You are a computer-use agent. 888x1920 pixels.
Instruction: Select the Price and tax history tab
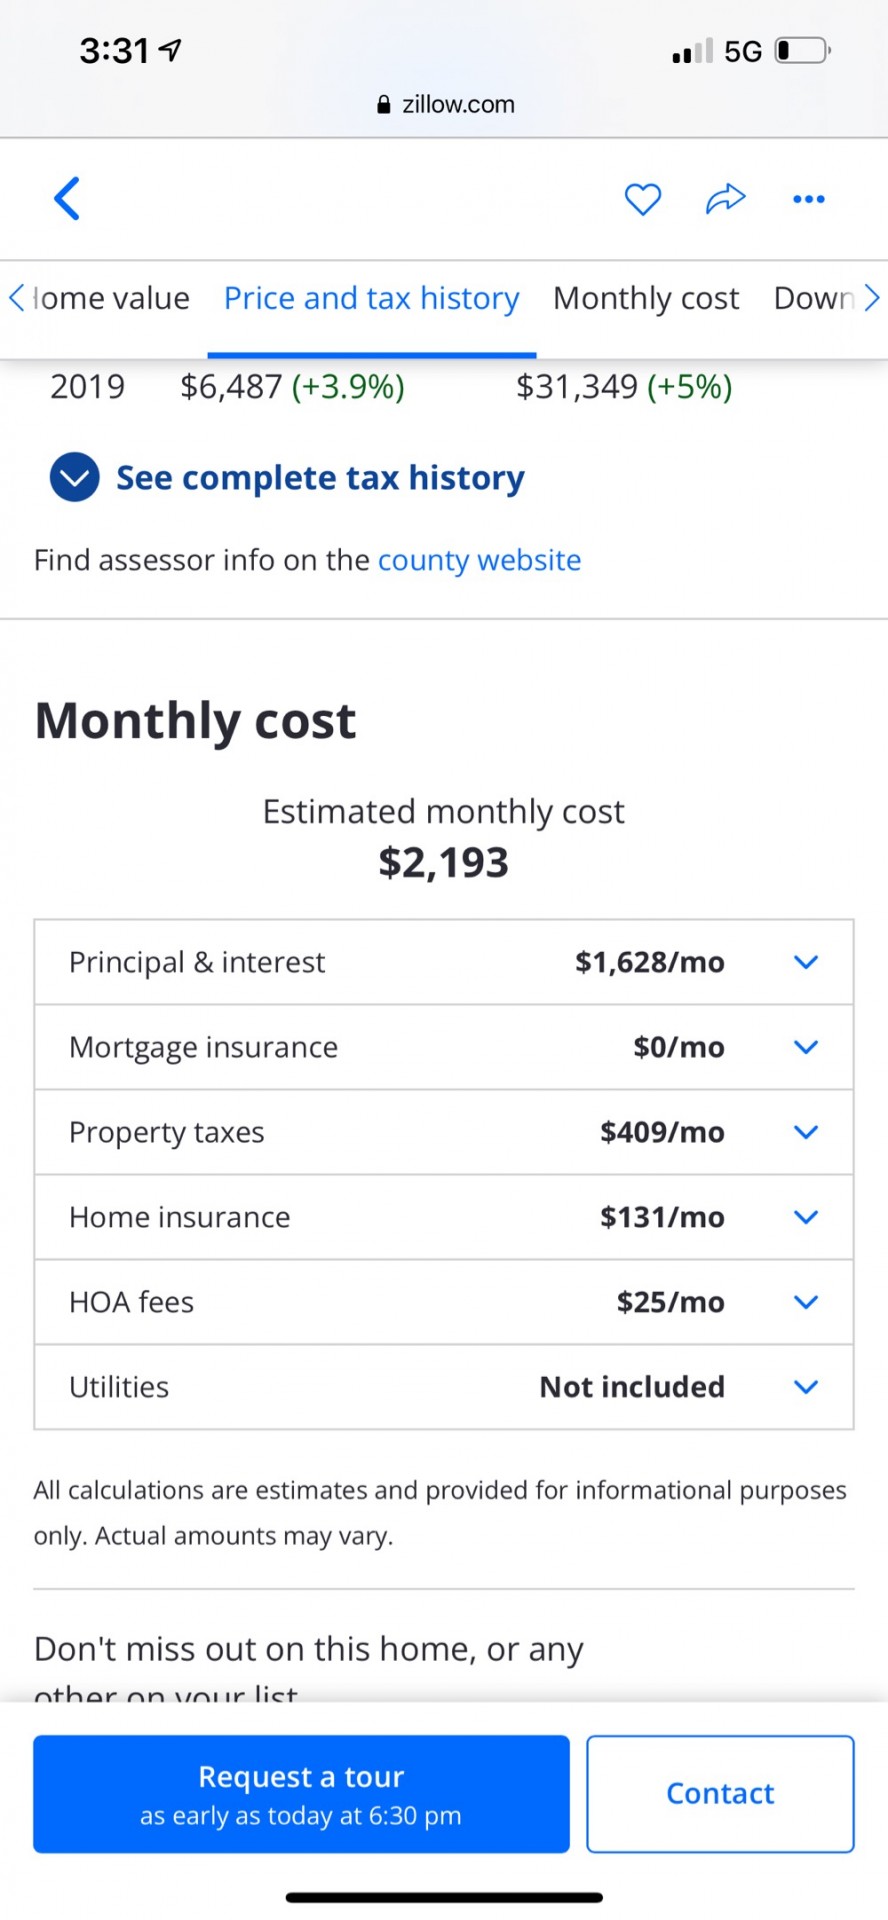(371, 298)
